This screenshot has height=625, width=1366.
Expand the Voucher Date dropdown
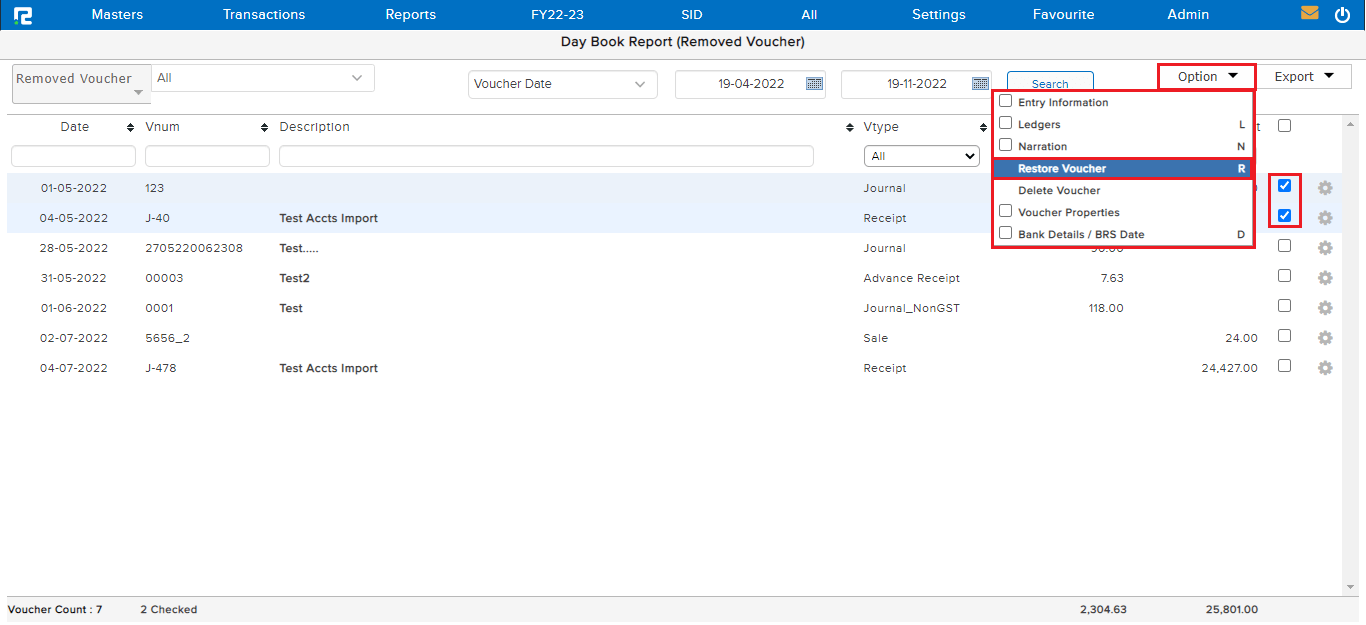562,85
